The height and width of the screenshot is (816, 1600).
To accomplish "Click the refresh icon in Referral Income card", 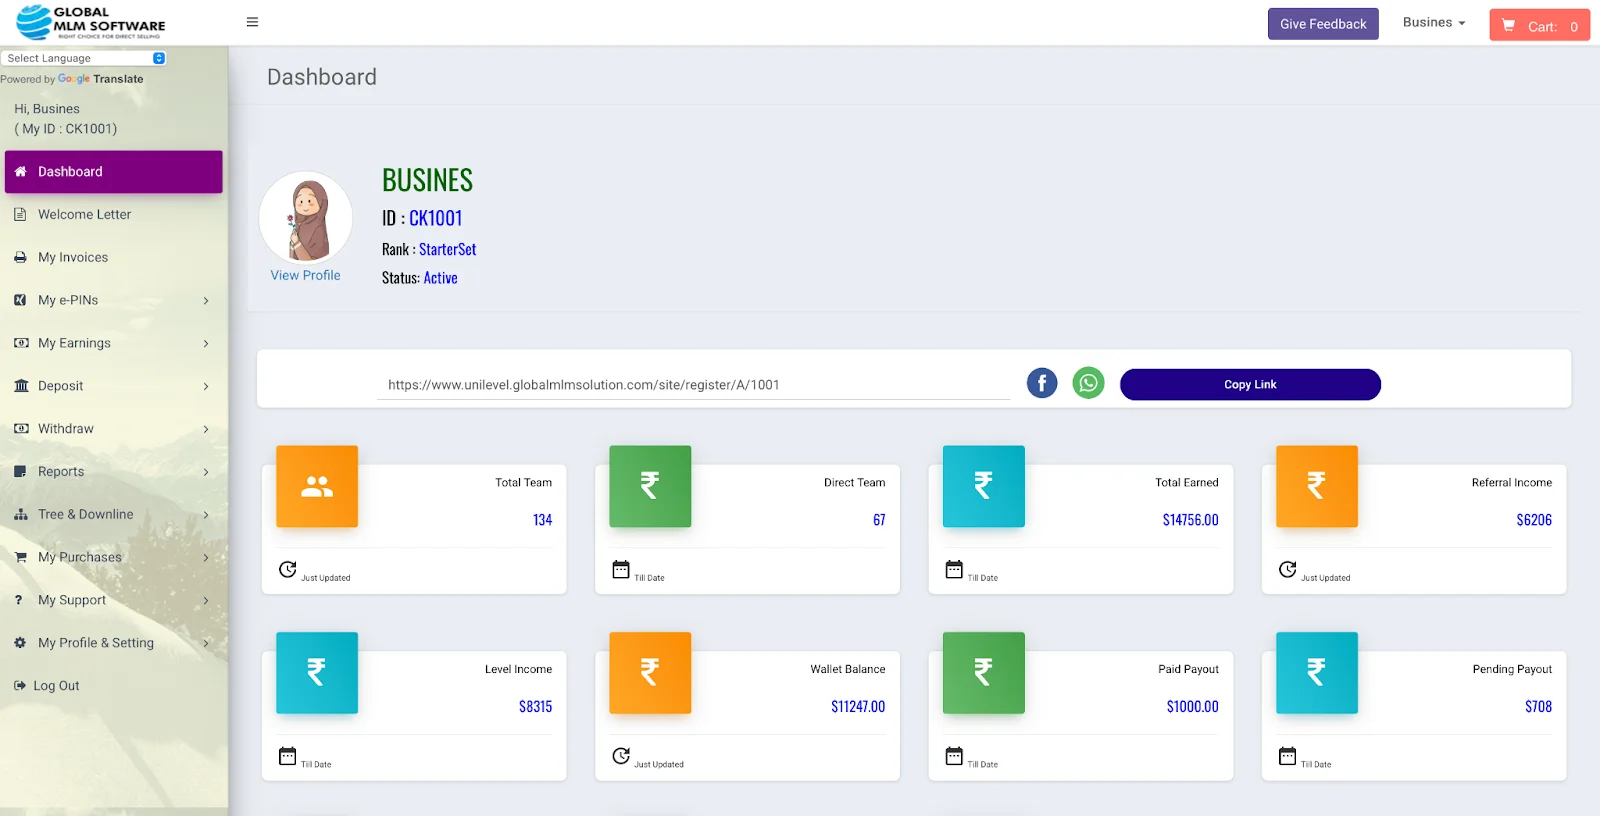I will click(x=1287, y=569).
